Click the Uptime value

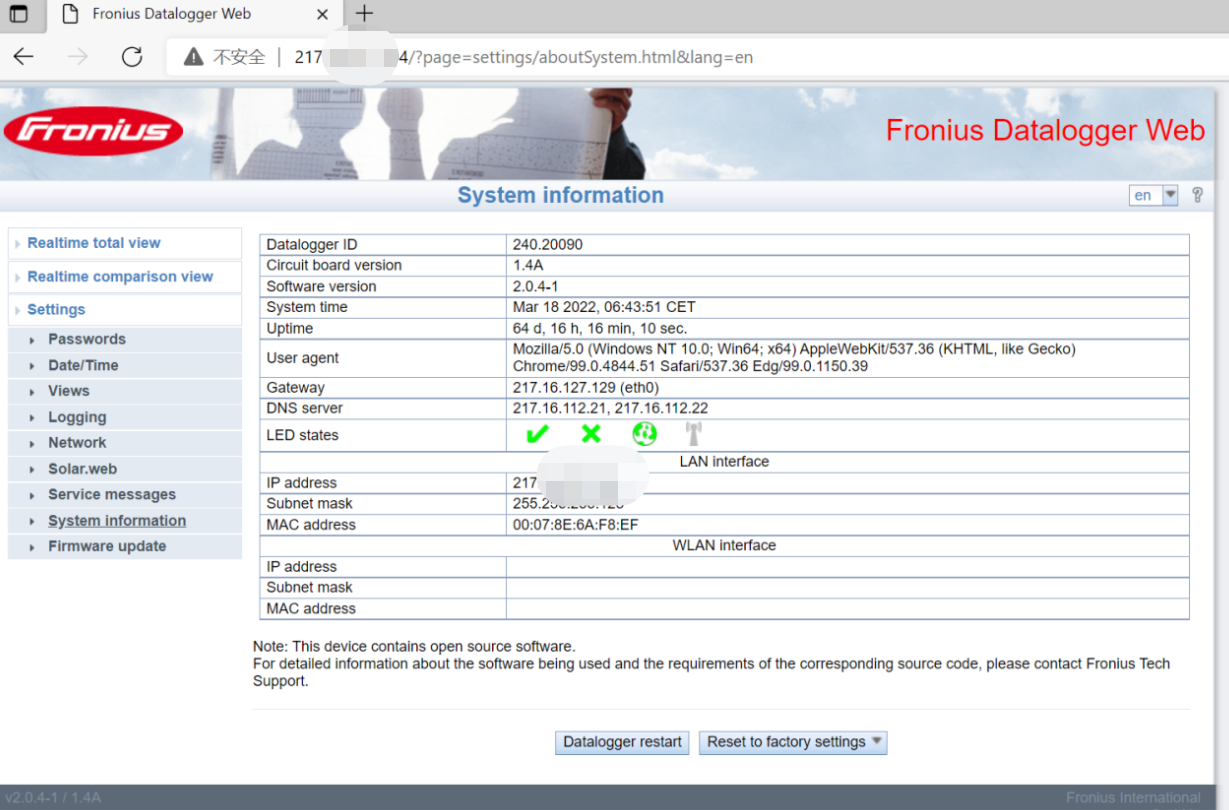click(x=600, y=329)
